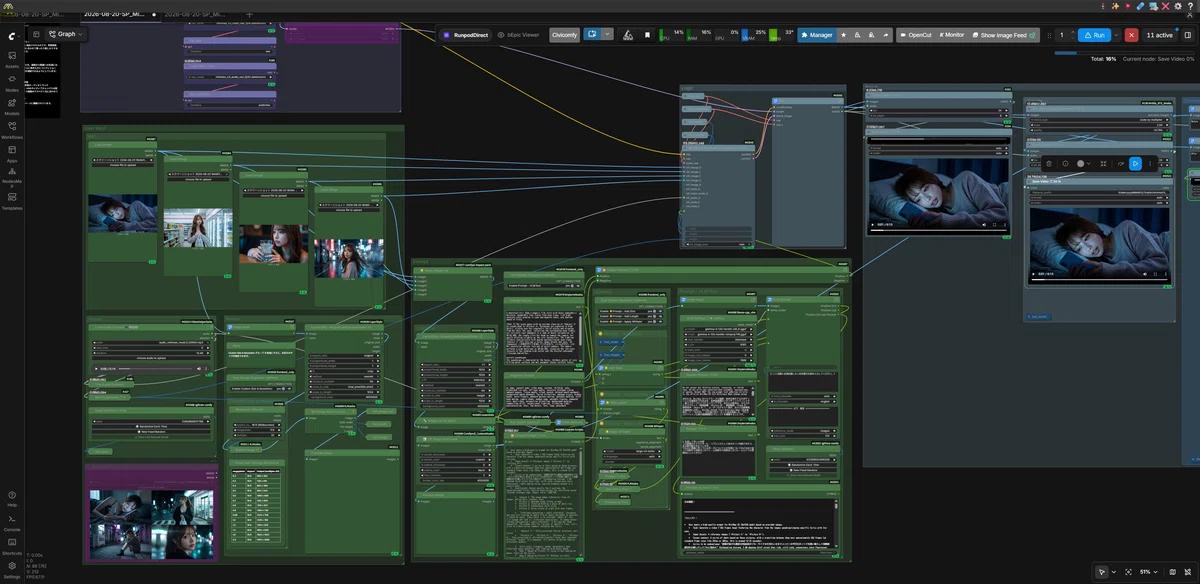Click the red cancel X button beside Run

pyautogui.click(x=1131, y=35)
